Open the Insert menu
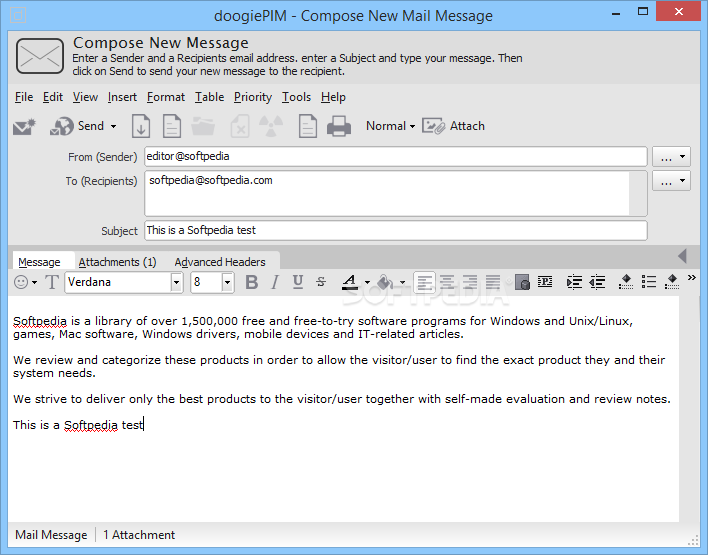 coord(122,97)
